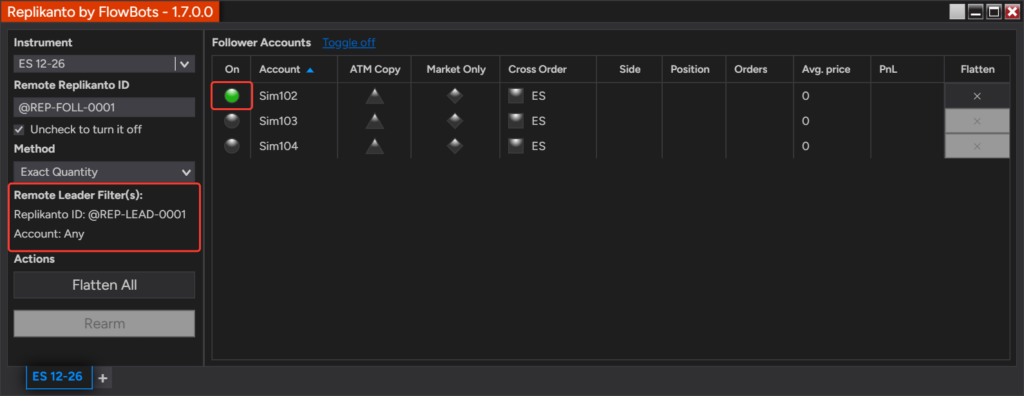Toggle Market Only diamond for Sim102

(455, 96)
